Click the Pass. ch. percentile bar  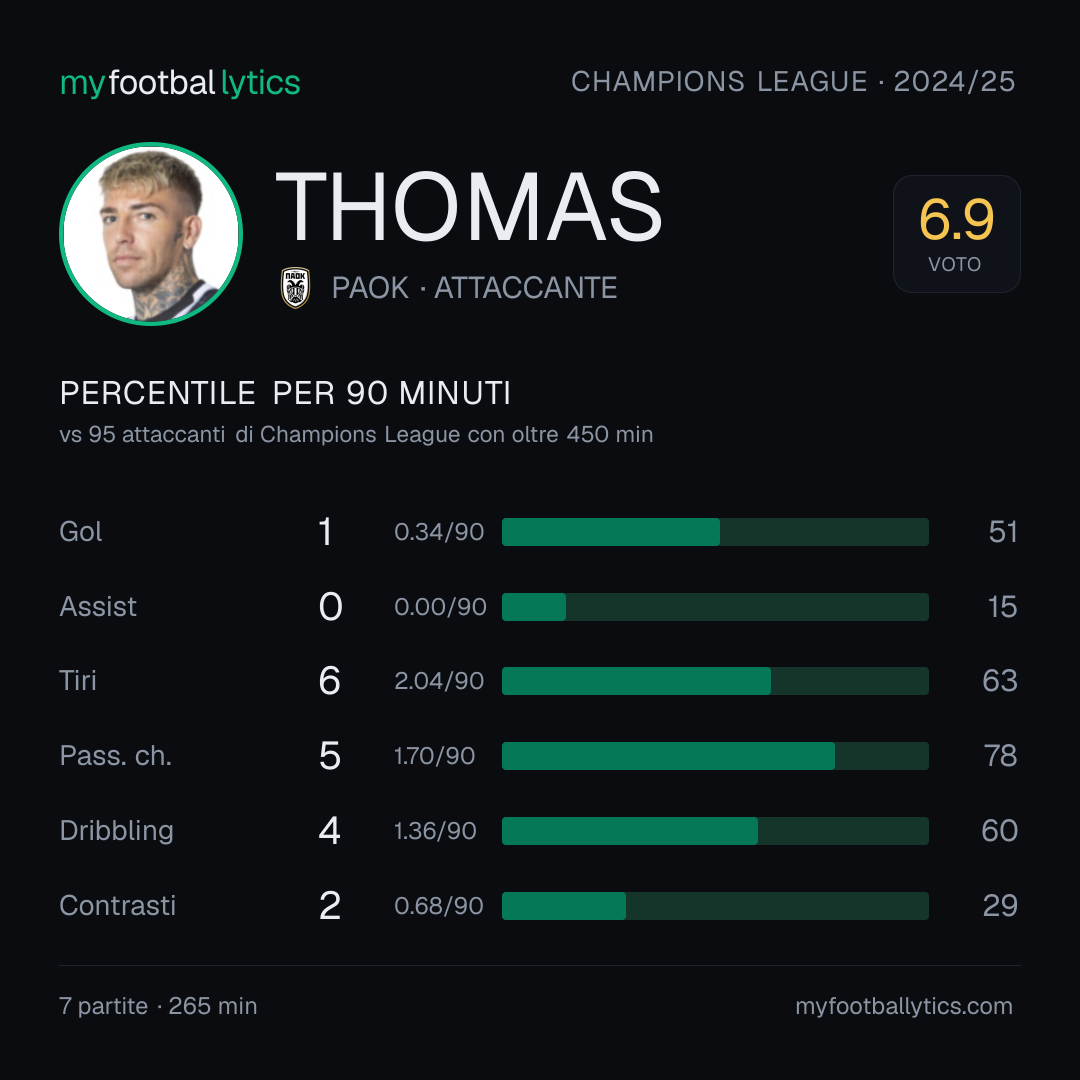tap(715, 756)
